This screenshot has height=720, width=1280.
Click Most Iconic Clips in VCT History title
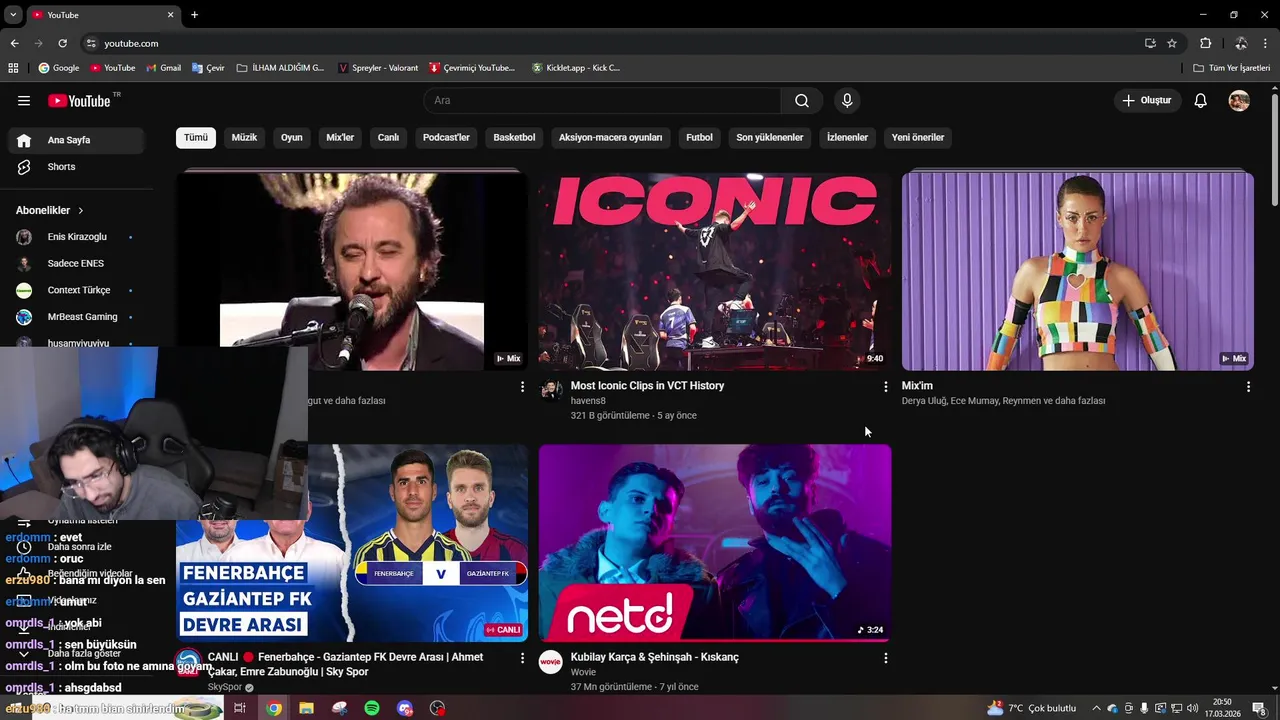tap(647, 386)
